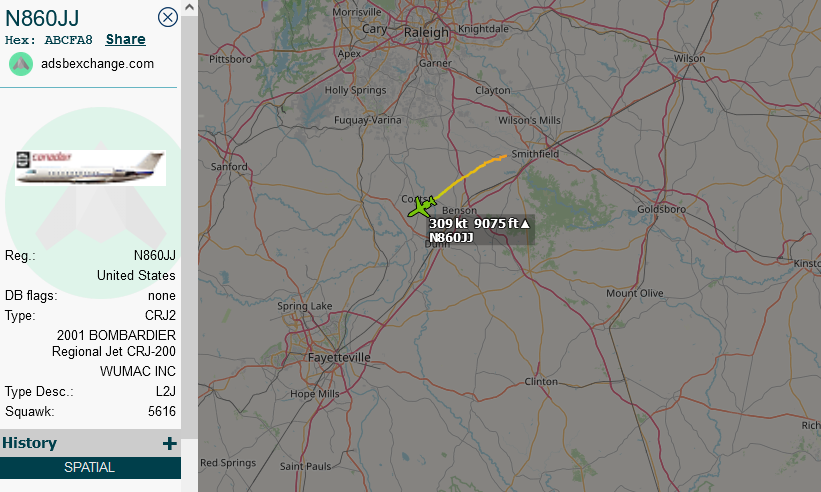
Task: Select the green aircraft icon on map
Action: 422,207
